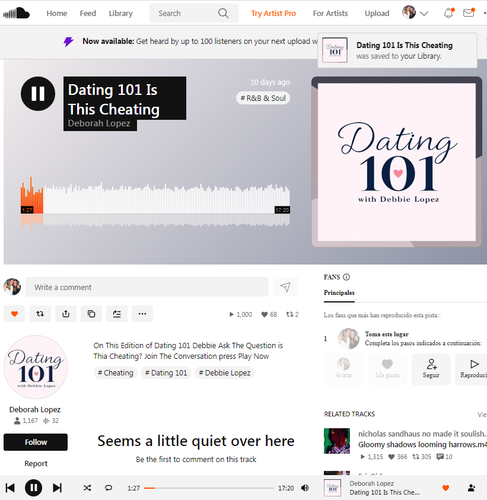The height and width of the screenshot is (500, 487).
Task: Toggle shuffle in player bar
Action: 87,488
